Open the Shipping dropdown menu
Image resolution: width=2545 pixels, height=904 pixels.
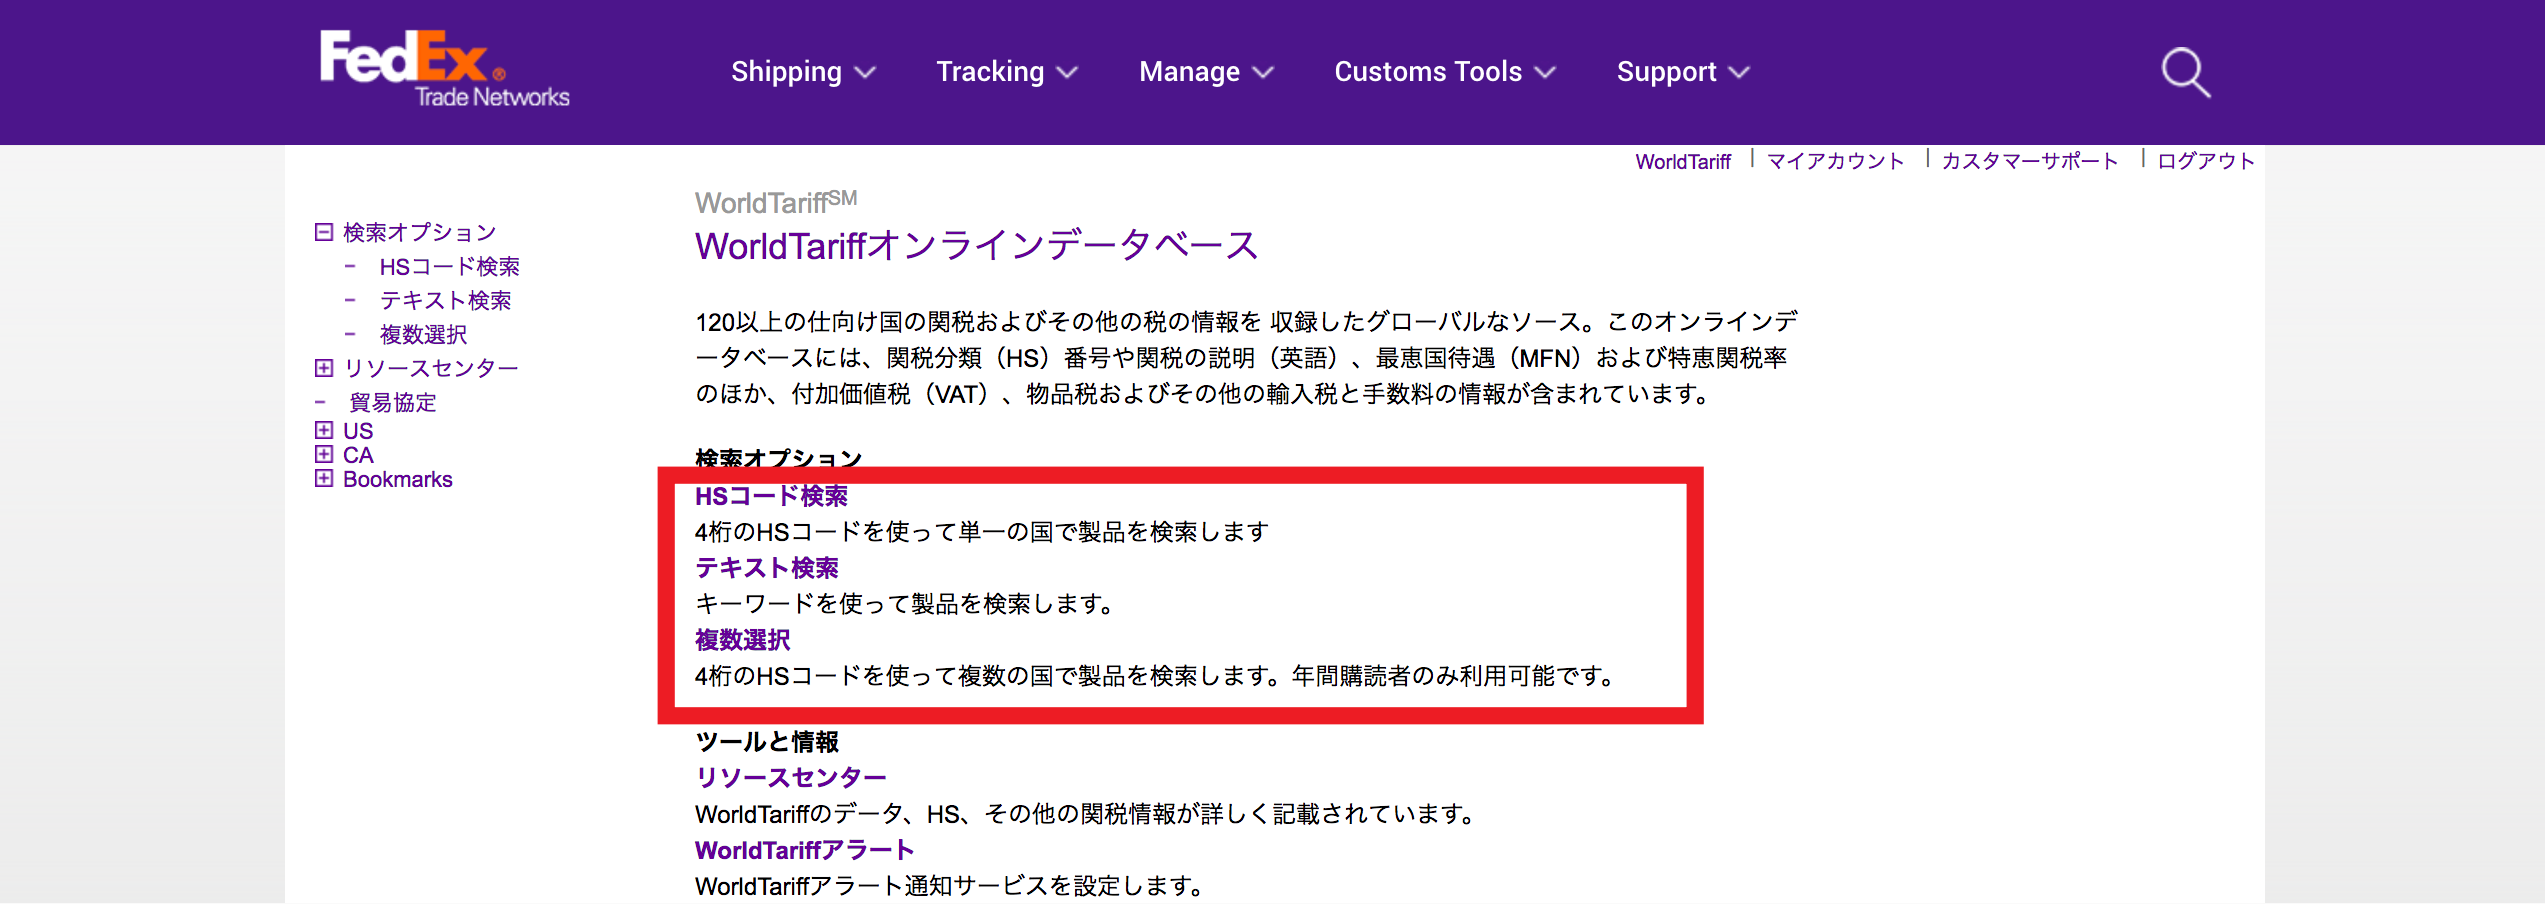[803, 72]
